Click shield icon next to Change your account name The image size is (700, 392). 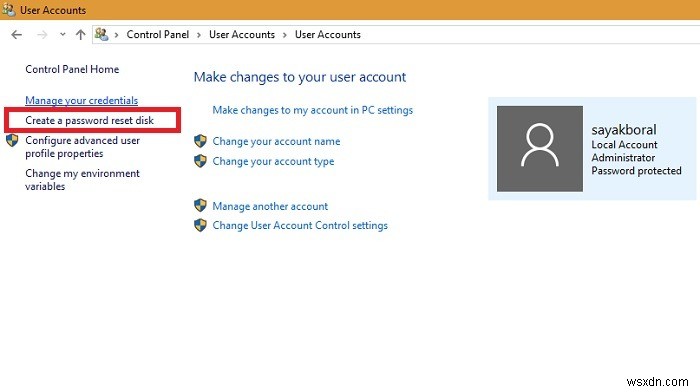[200, 141]
